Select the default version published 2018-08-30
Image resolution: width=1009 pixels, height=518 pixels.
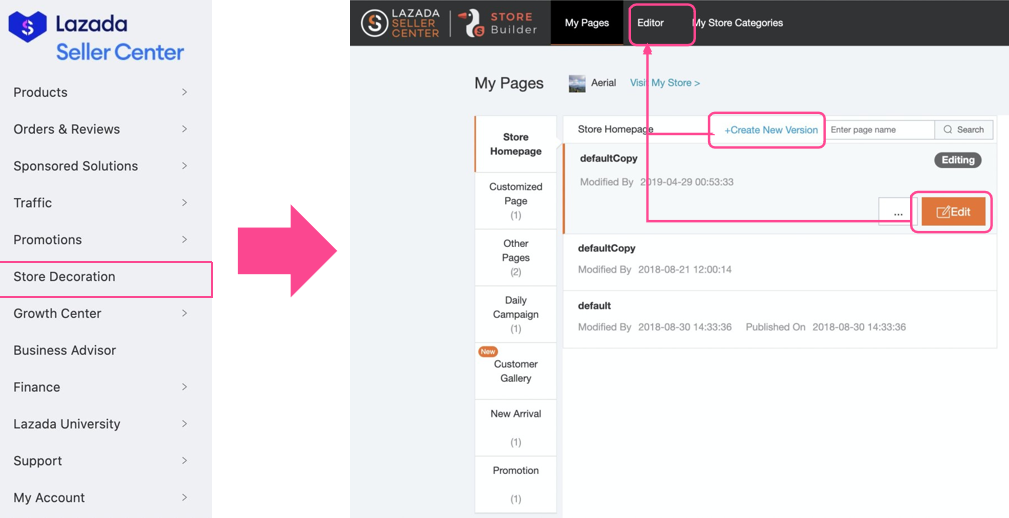pyautogui.click(x=779, y=319)
